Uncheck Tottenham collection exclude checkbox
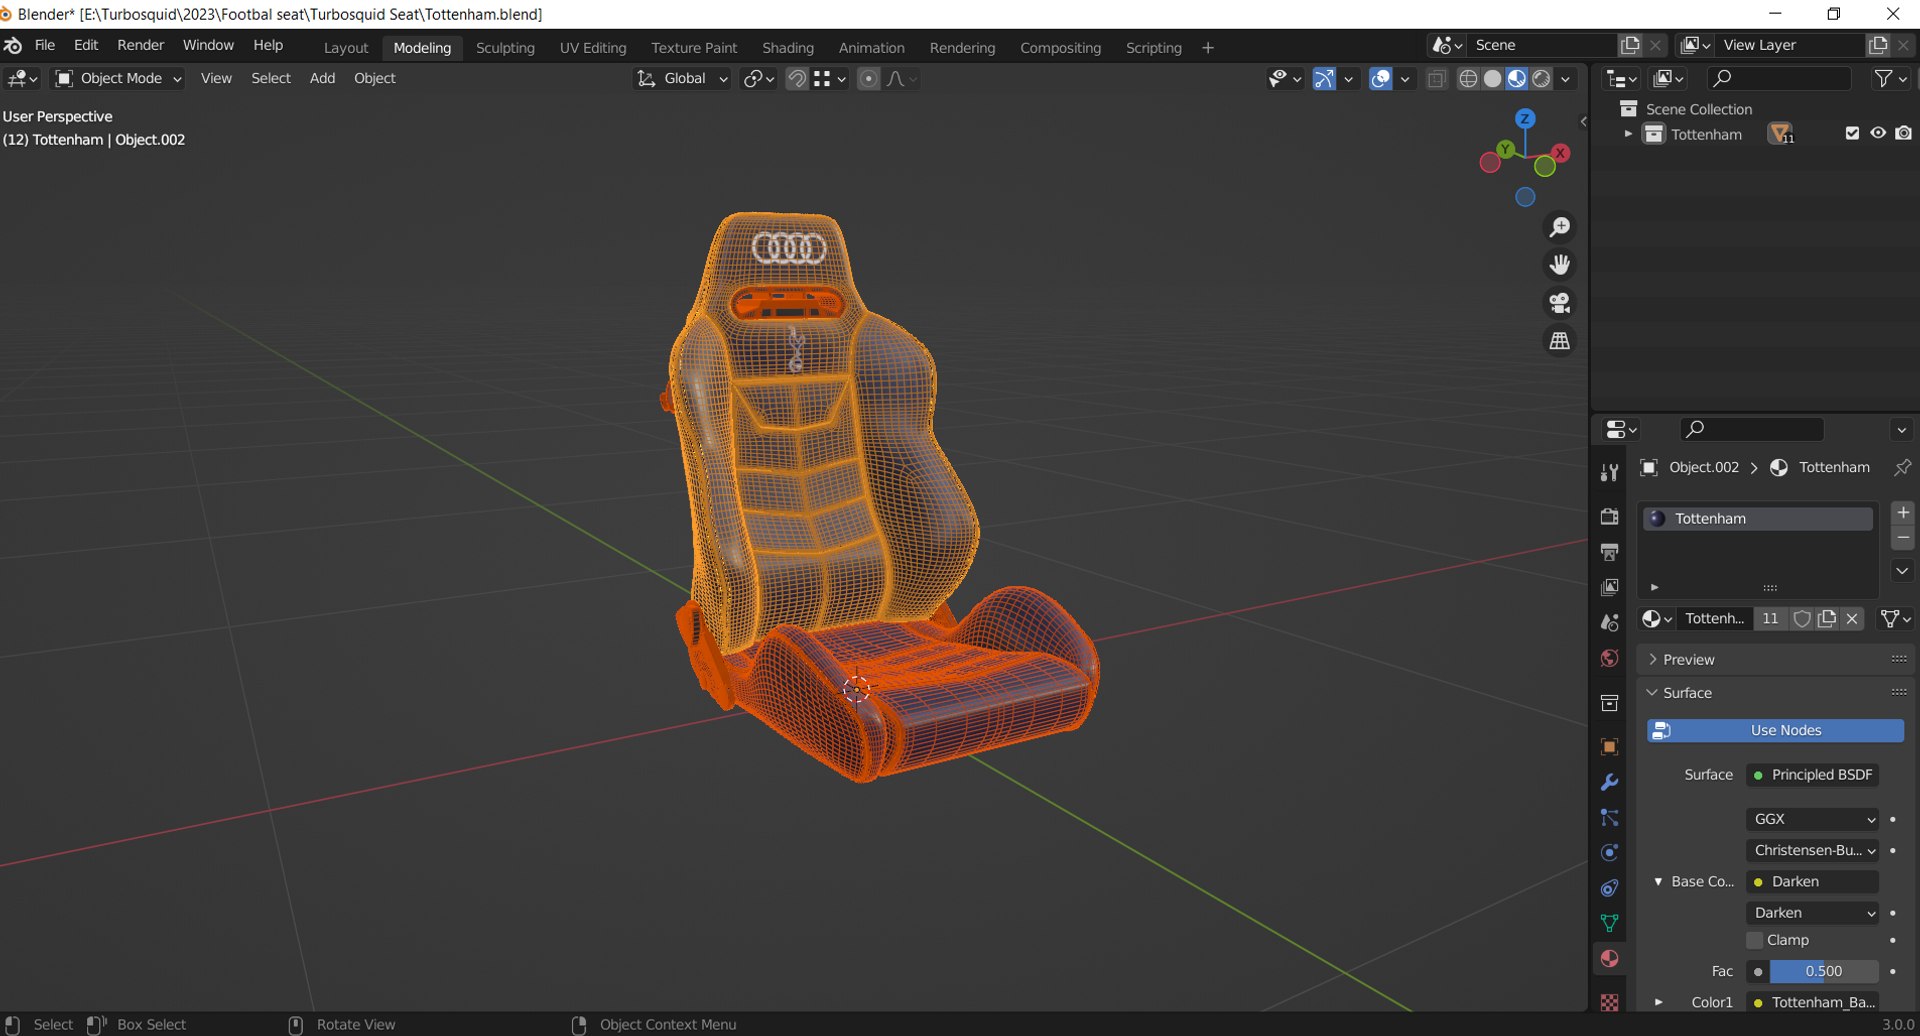 click(x=1852, y=133)
